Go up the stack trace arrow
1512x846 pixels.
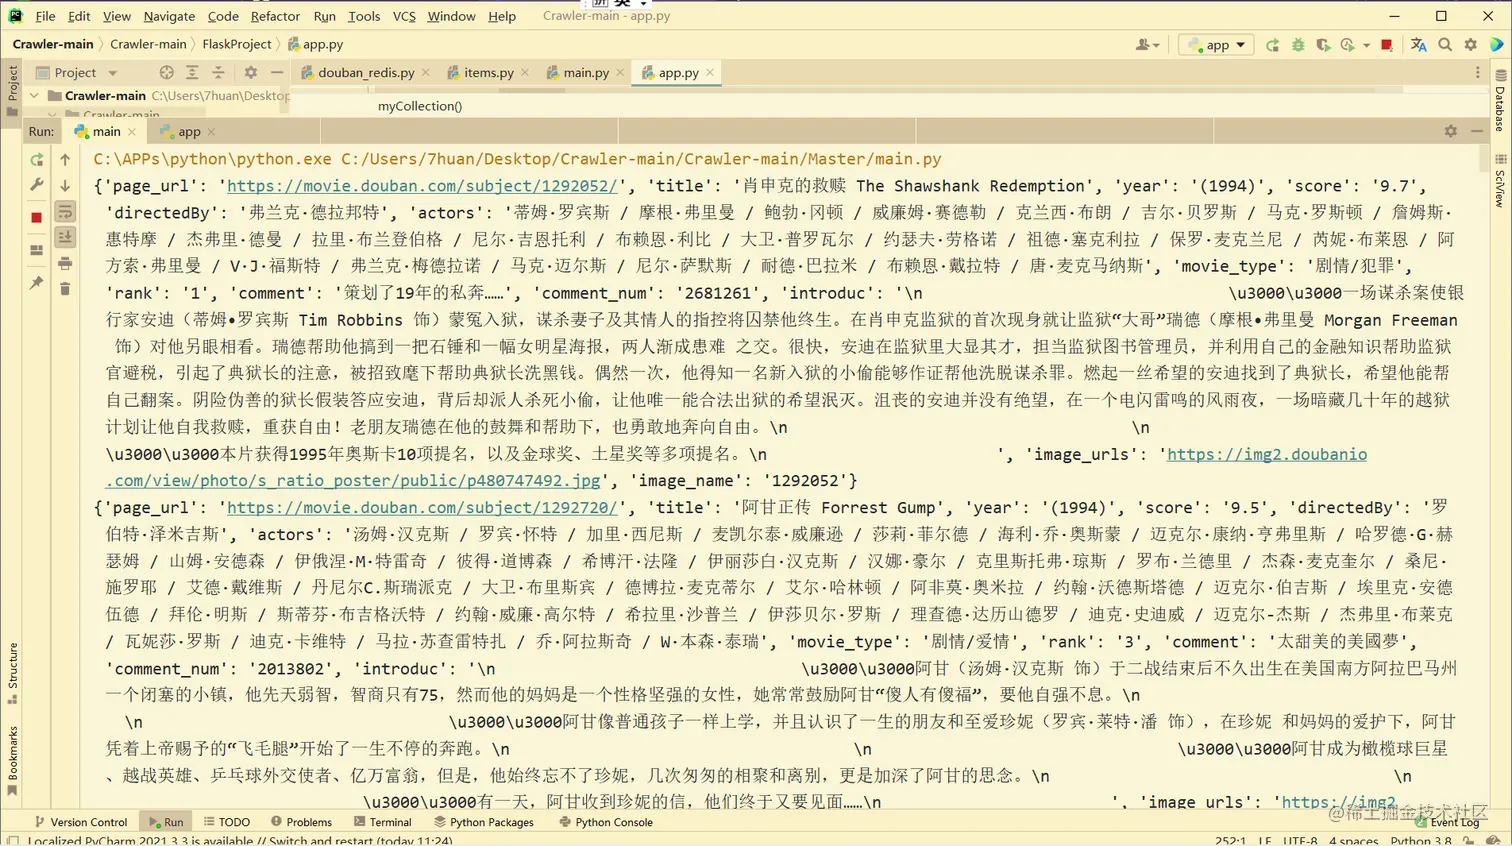click(x=65, y=159)
